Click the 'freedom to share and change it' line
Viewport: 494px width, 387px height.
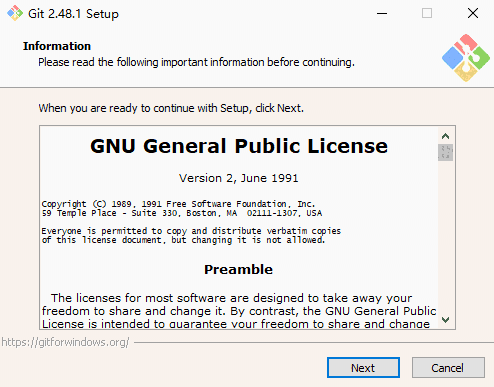239,311
